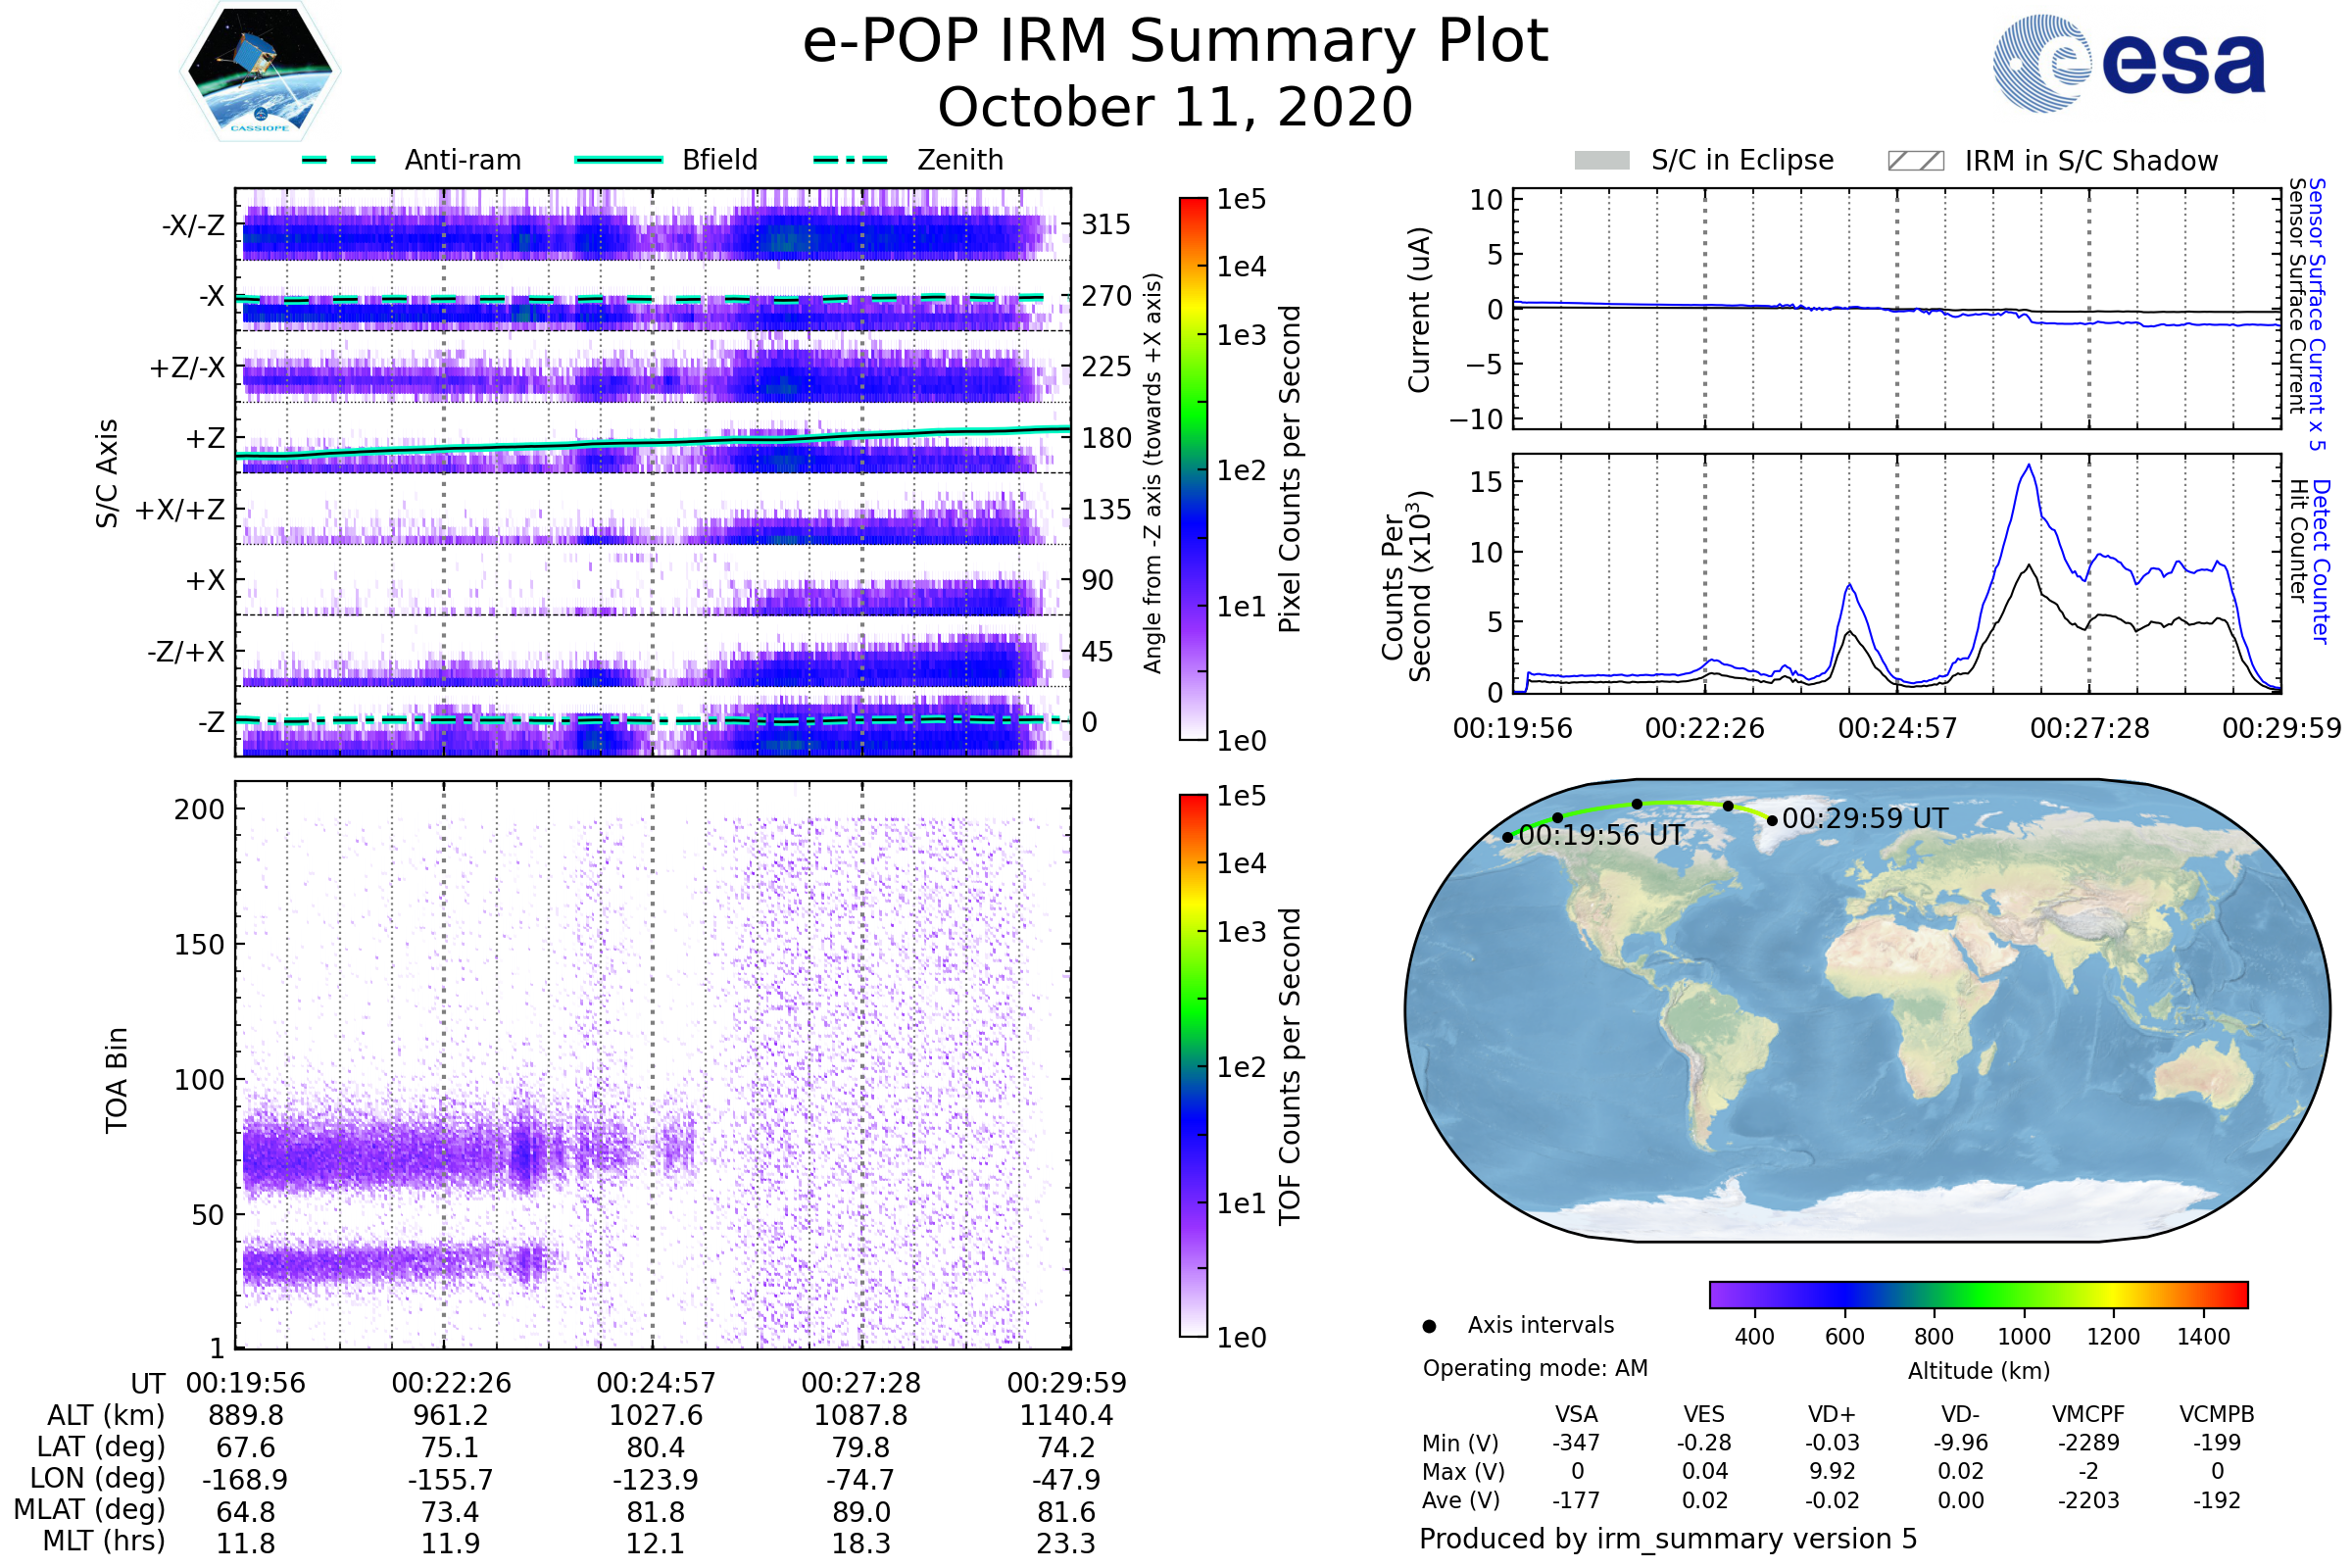Click the ESA logo

point(2128,64)
